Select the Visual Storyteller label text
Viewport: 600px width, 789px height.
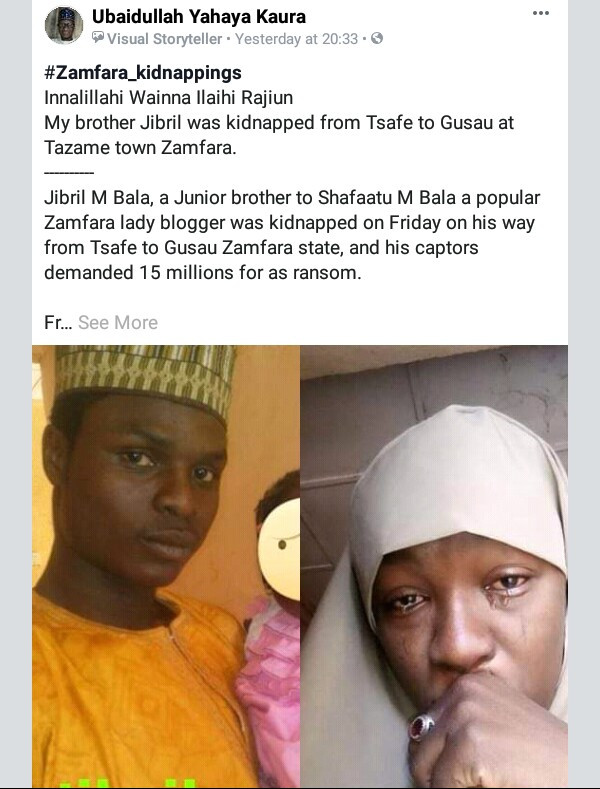[165, 39]
